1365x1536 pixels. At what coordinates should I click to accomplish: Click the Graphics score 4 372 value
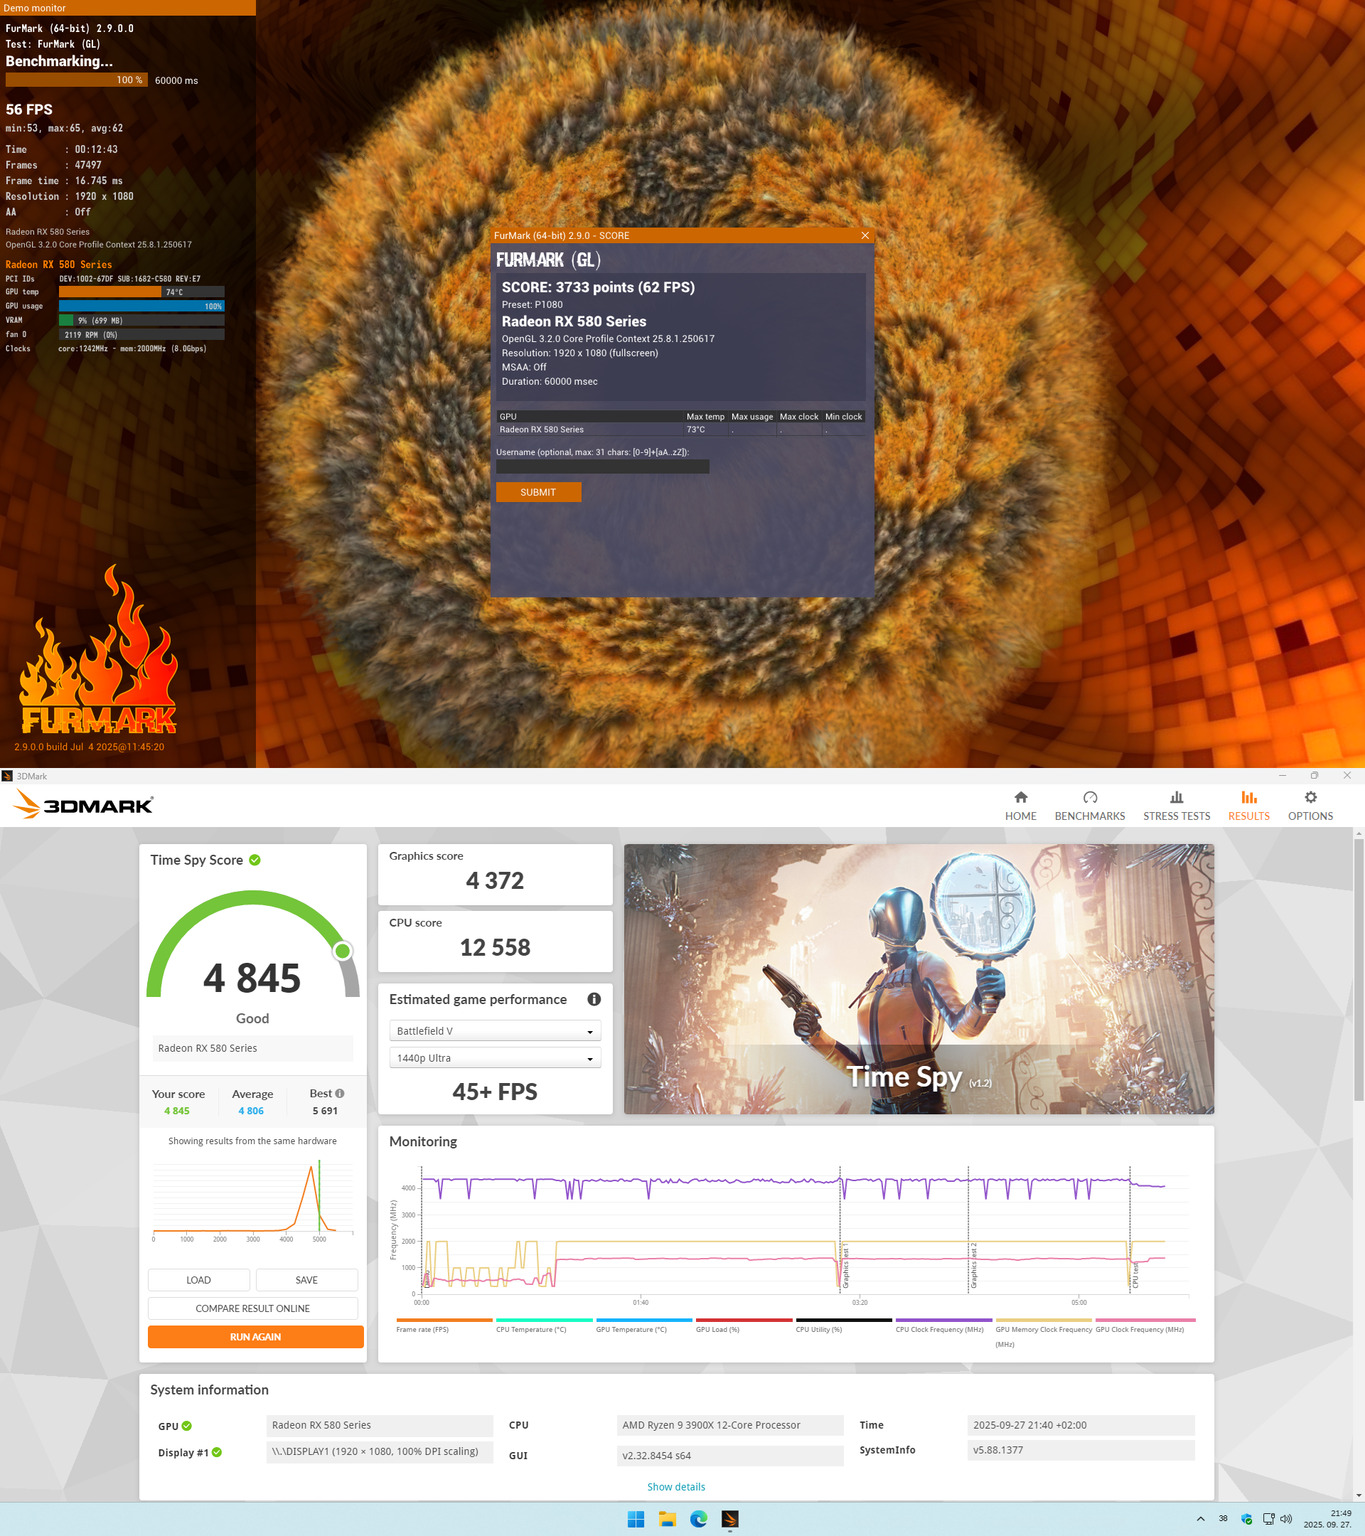tap(495, 881)
